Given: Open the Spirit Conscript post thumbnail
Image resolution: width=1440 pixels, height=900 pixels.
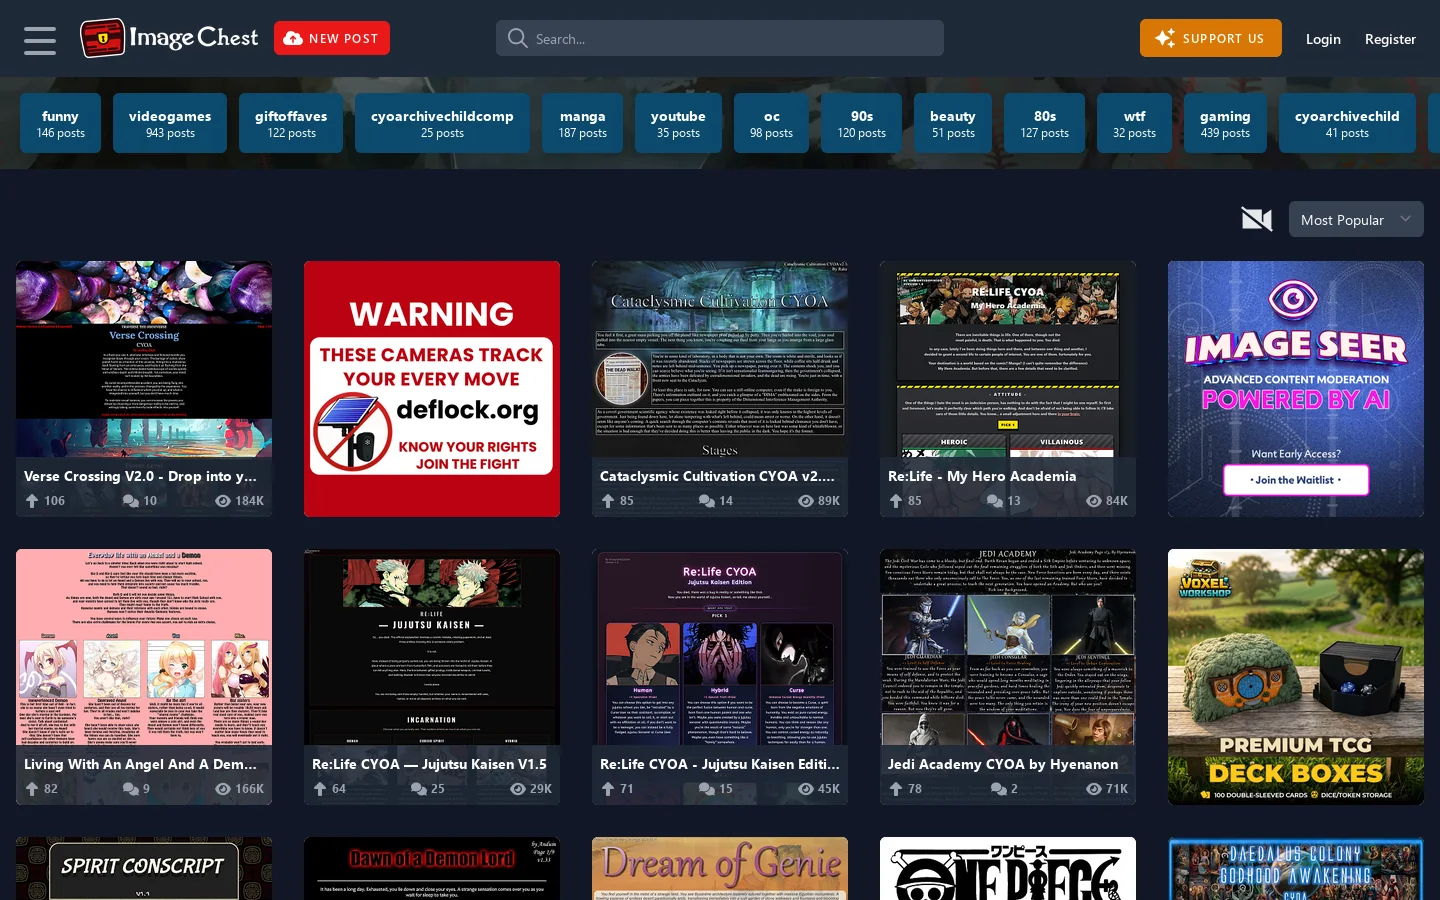Looking at the screenshot, I should point(144,868).
